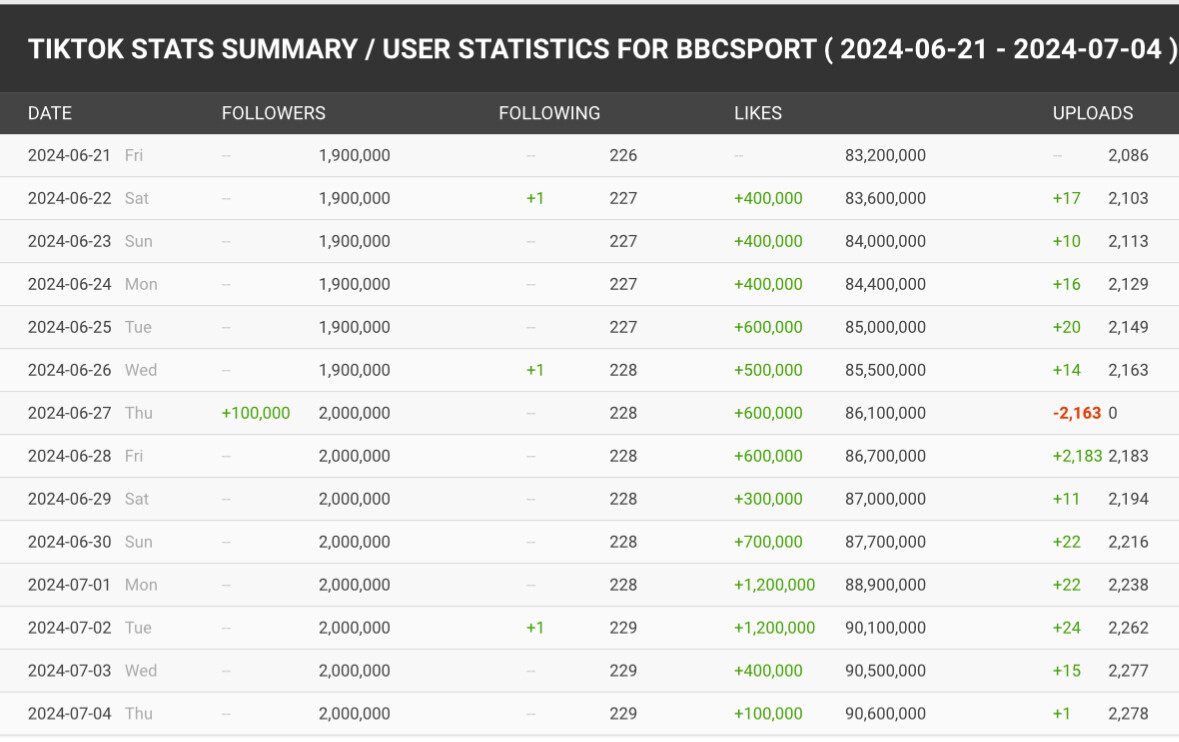1179x742 pixels.
Task: Click the +700,000 likes gain value
Action: coord(768,542)
